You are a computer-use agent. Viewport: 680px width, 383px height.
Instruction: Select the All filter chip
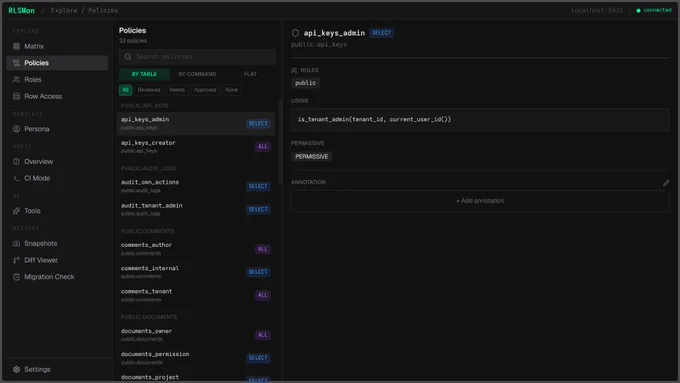(125, 90)
